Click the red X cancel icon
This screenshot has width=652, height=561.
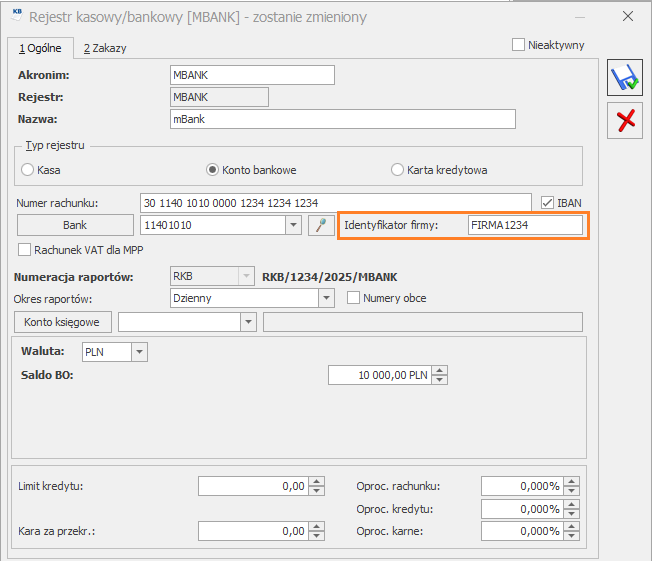pyautogui.click(x=626, y=121)
